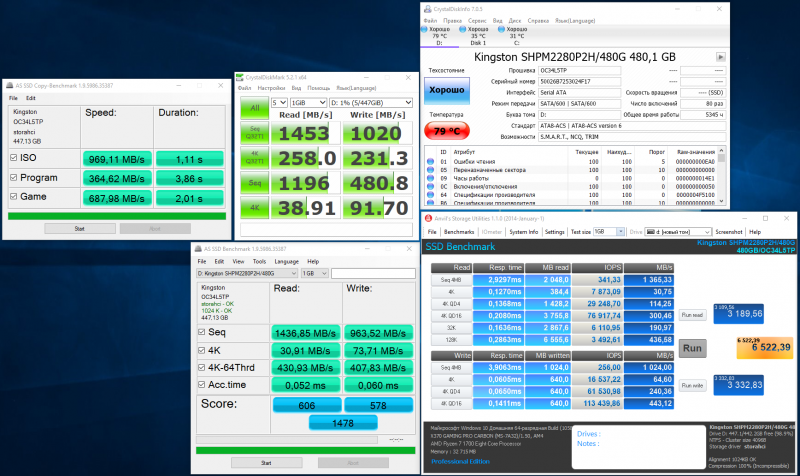Click the firmware field OC34L5TP in CrystalDiskInfo
The image size is (800, 476).
tap(579, 70)
